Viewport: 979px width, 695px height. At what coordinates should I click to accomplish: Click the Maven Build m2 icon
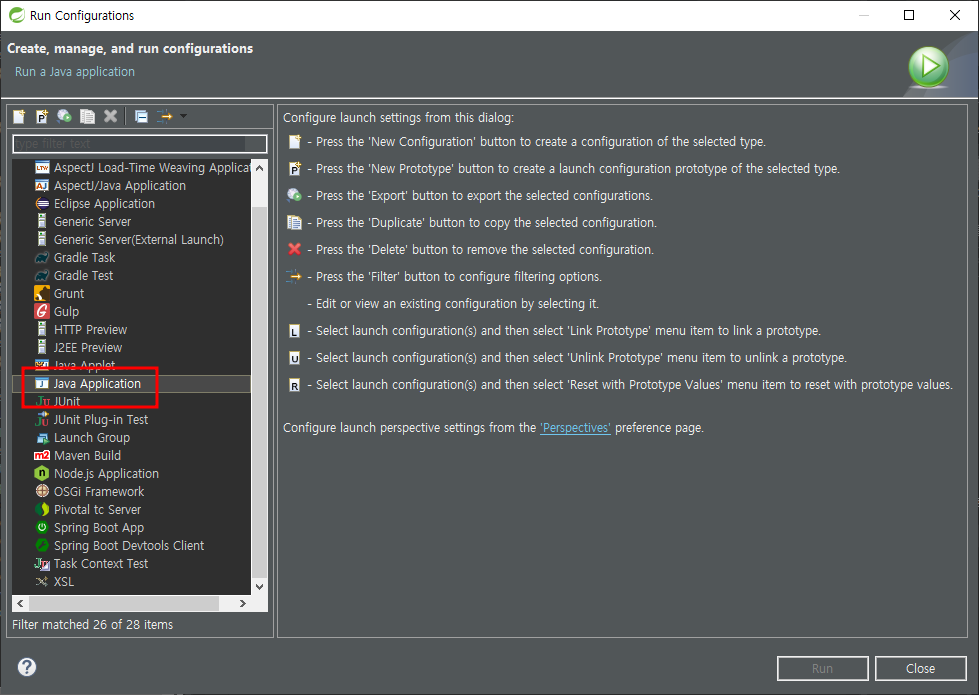[42, 456]
